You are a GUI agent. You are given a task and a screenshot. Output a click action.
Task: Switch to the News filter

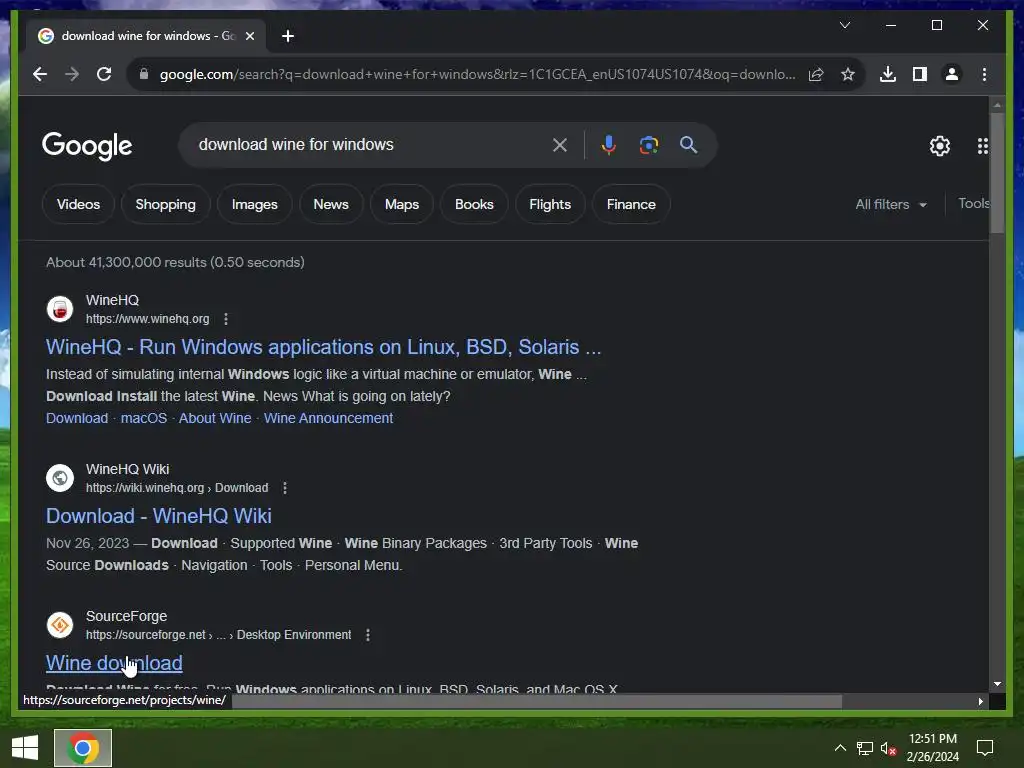click(331, 204)
